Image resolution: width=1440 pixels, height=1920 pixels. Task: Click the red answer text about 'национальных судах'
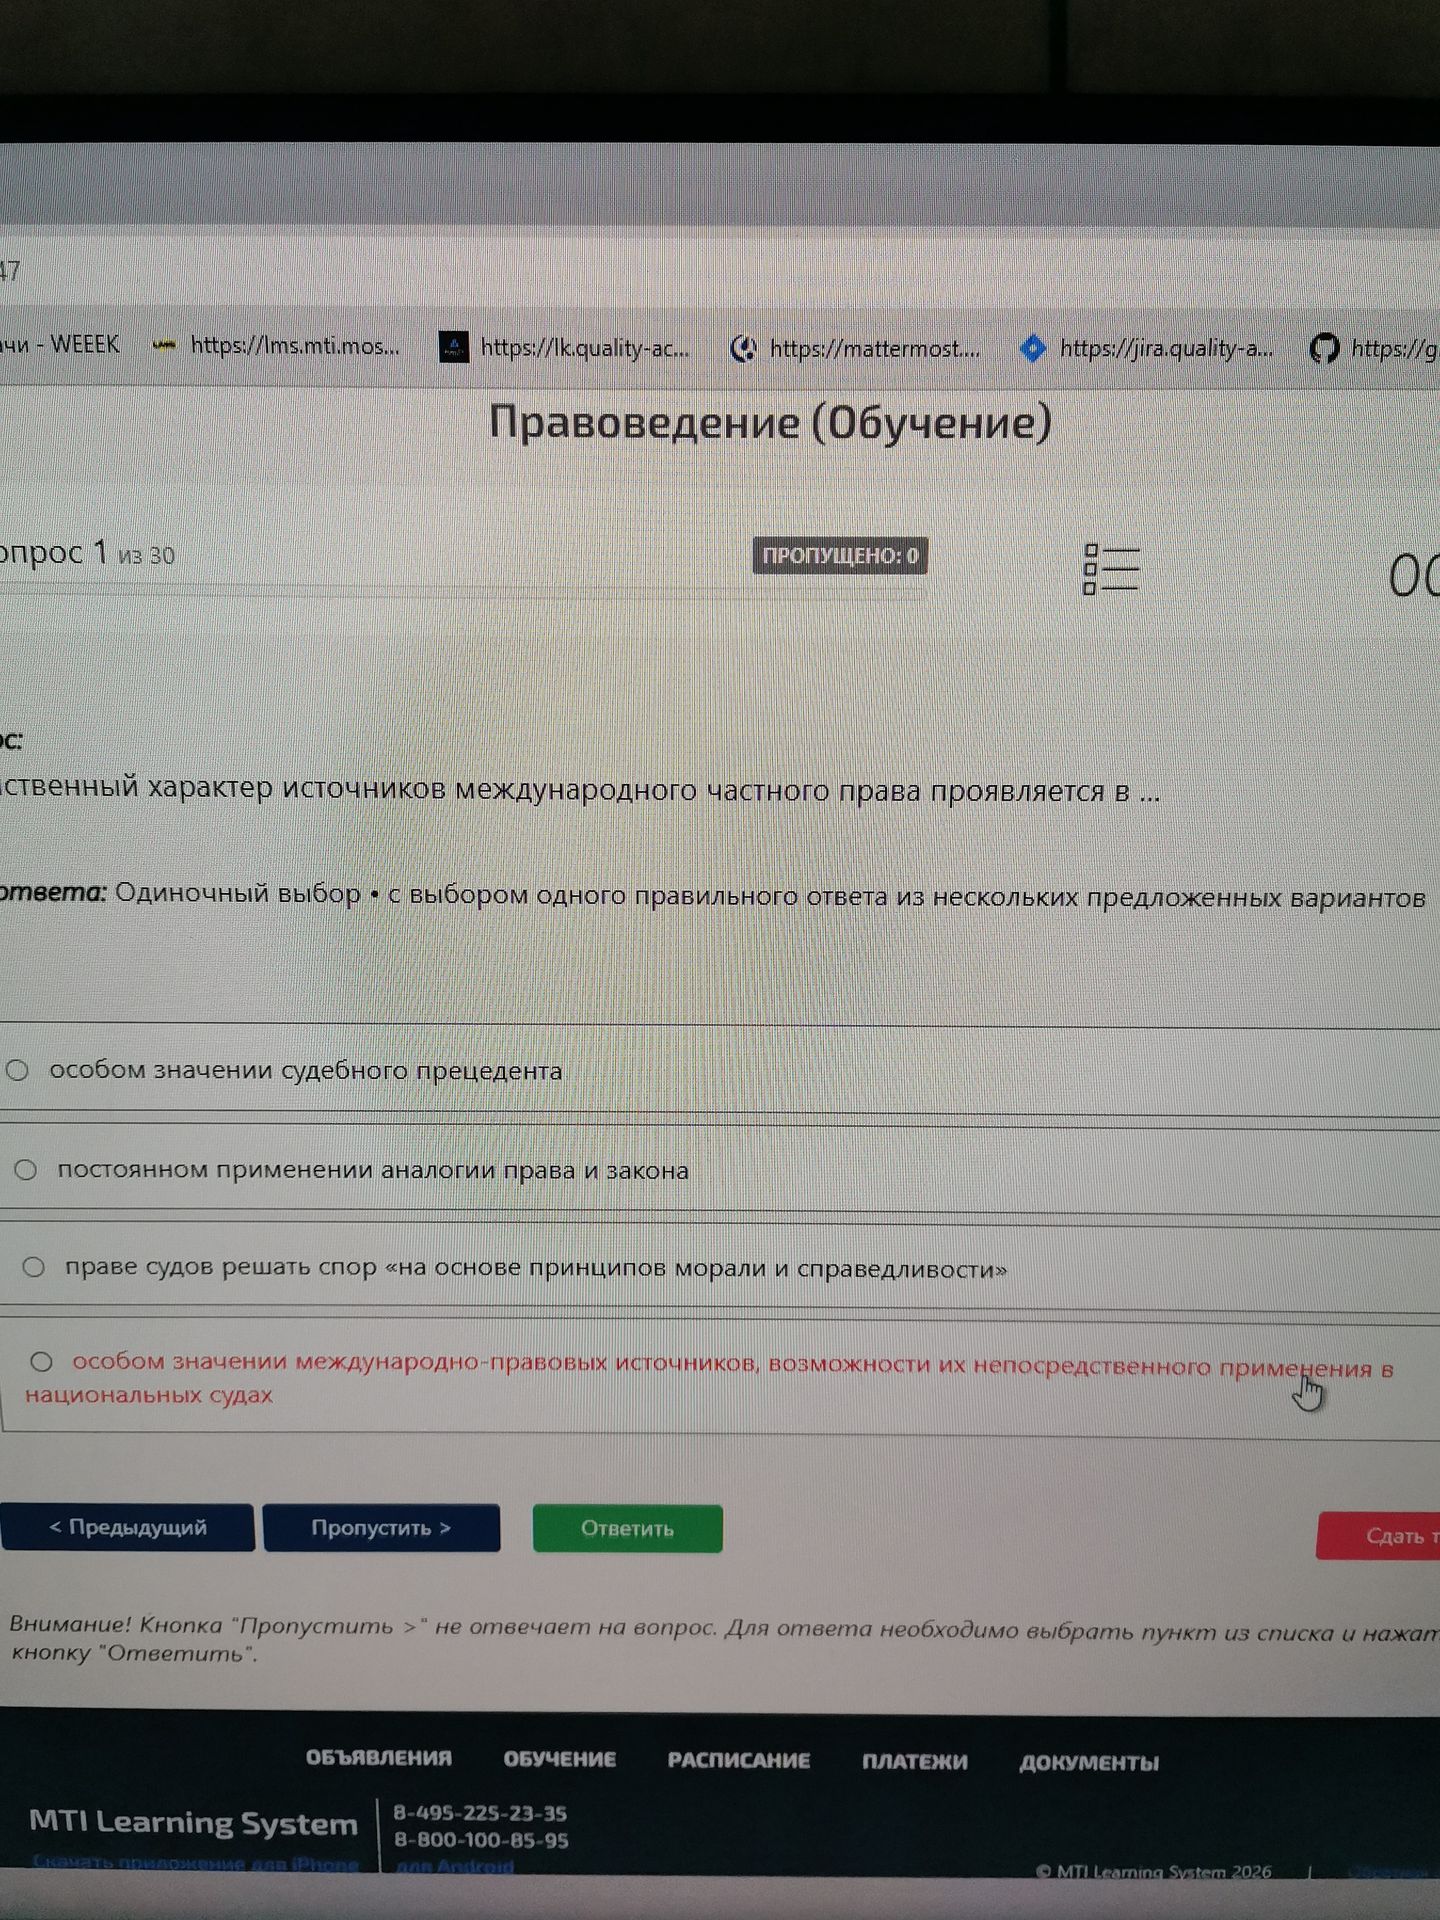(x=709, y=1378)
